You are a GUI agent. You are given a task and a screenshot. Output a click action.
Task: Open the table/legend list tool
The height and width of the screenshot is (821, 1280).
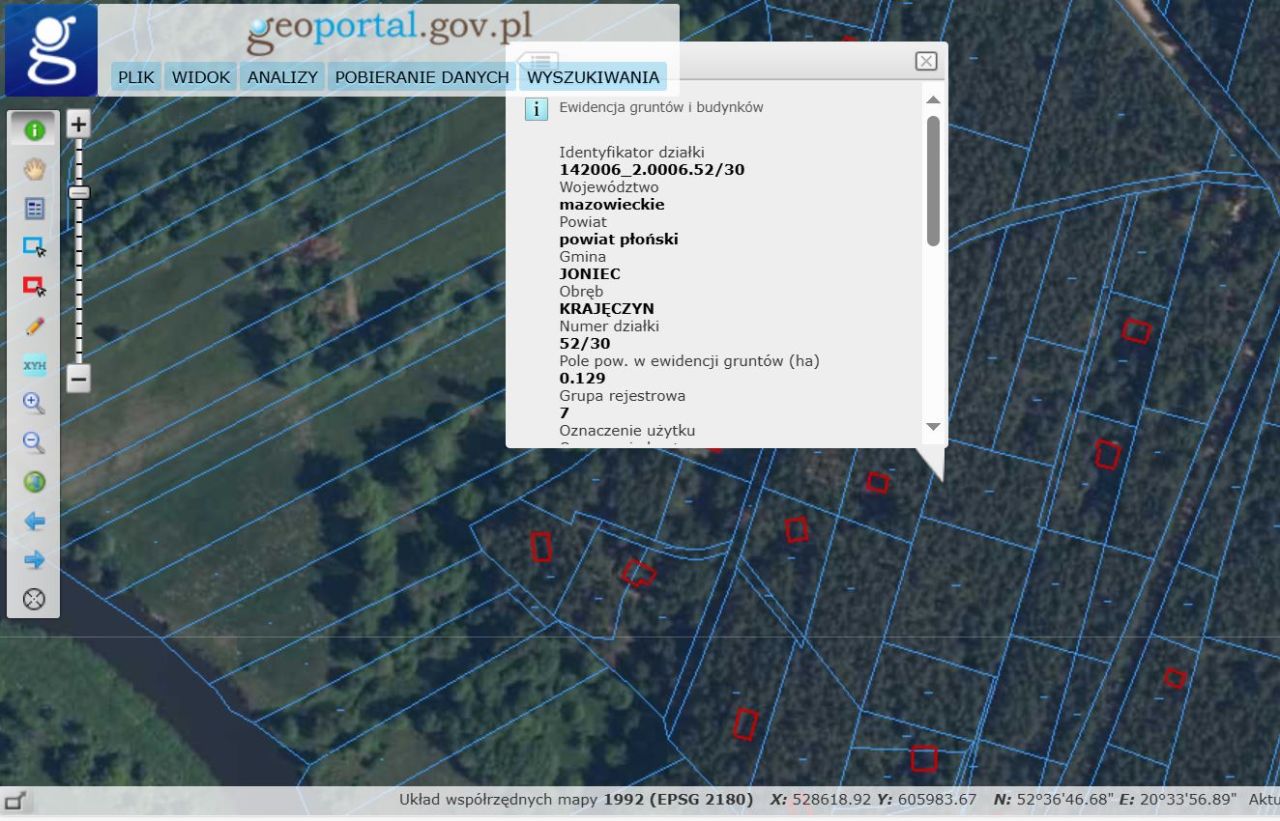pyautogui.click(x=34, y=208)
